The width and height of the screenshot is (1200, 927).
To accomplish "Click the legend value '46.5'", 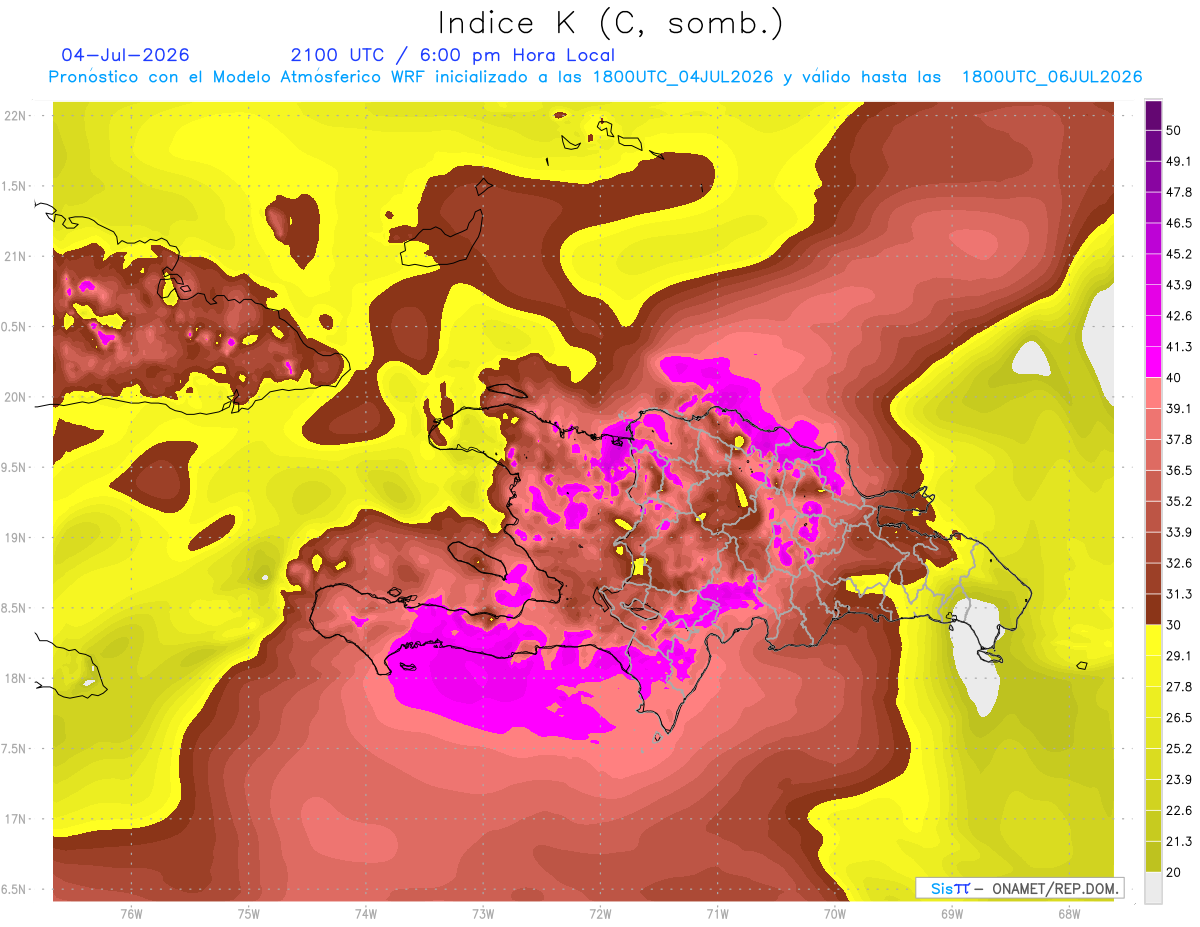I will [1180, 224].
